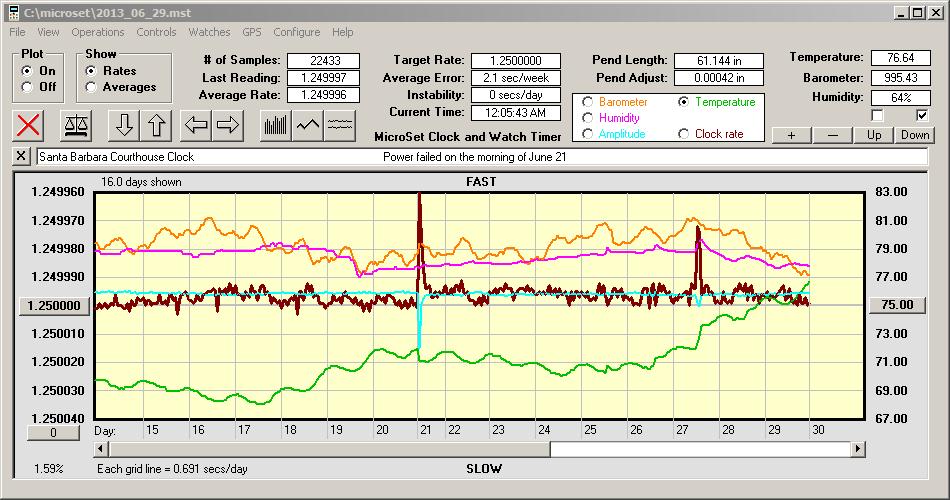Viewport: 950px width, 500px height.
Task: Open the File menu
Action: pyautogui.click(x=17, y=32)
